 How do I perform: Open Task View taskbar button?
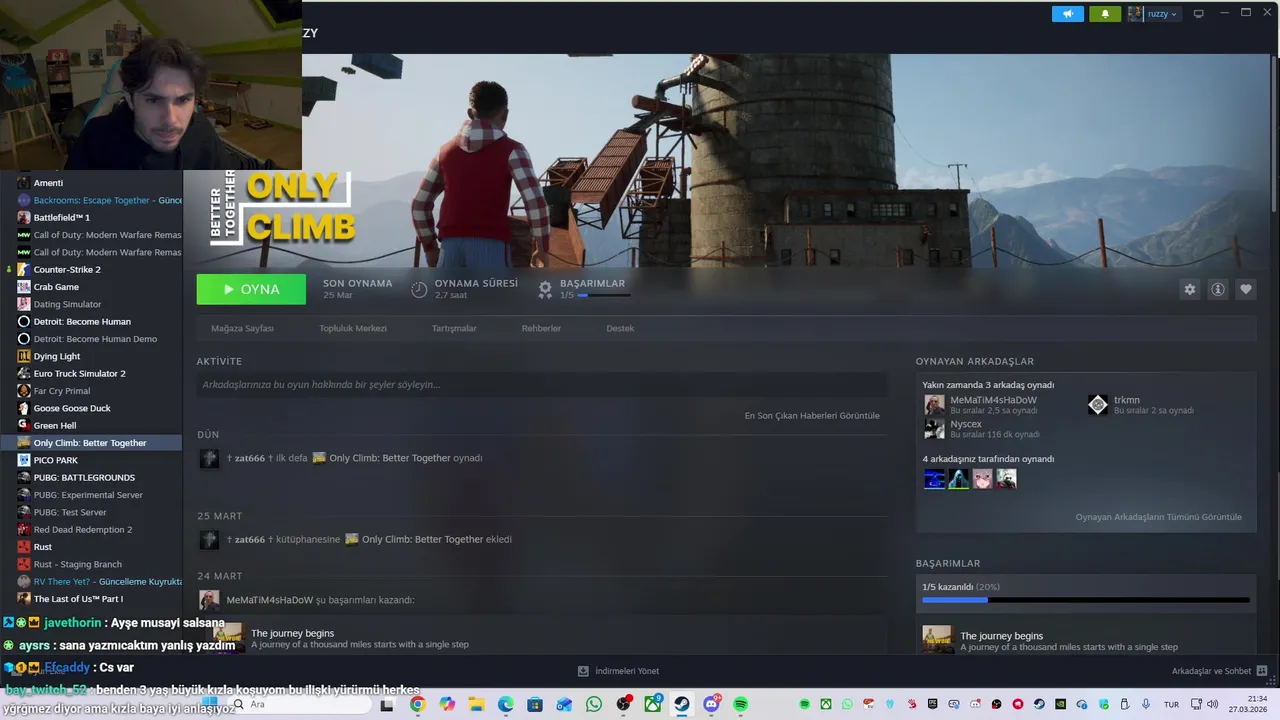387,704
